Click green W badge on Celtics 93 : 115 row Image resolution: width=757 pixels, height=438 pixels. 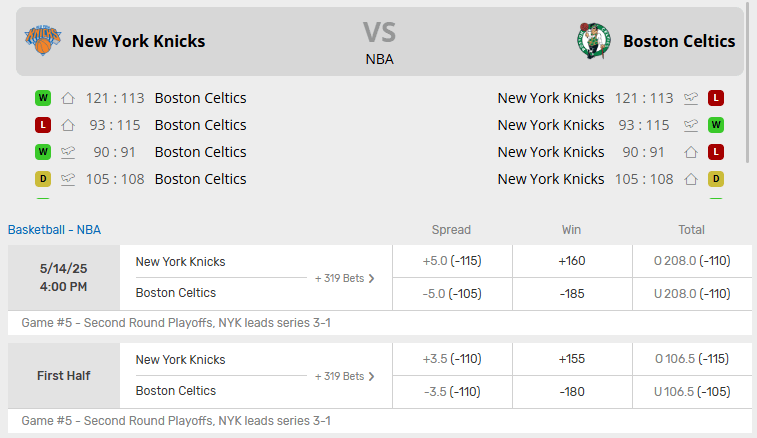[x=716, y=125]
